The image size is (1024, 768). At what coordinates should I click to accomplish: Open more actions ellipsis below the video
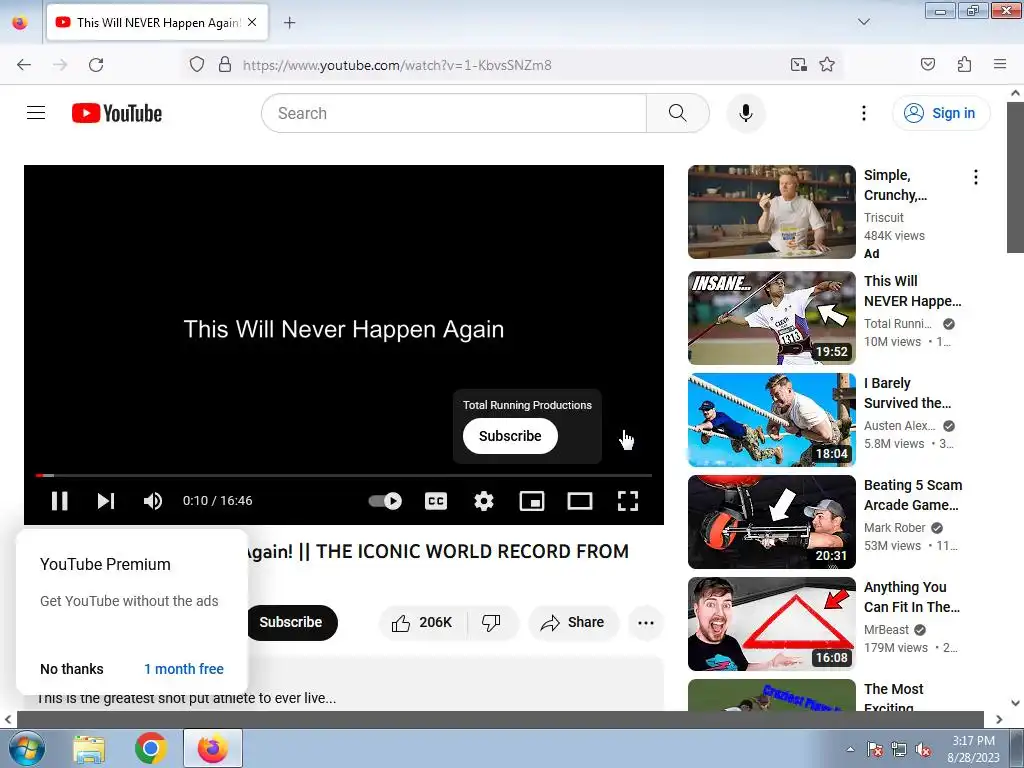tap(646, 622)
